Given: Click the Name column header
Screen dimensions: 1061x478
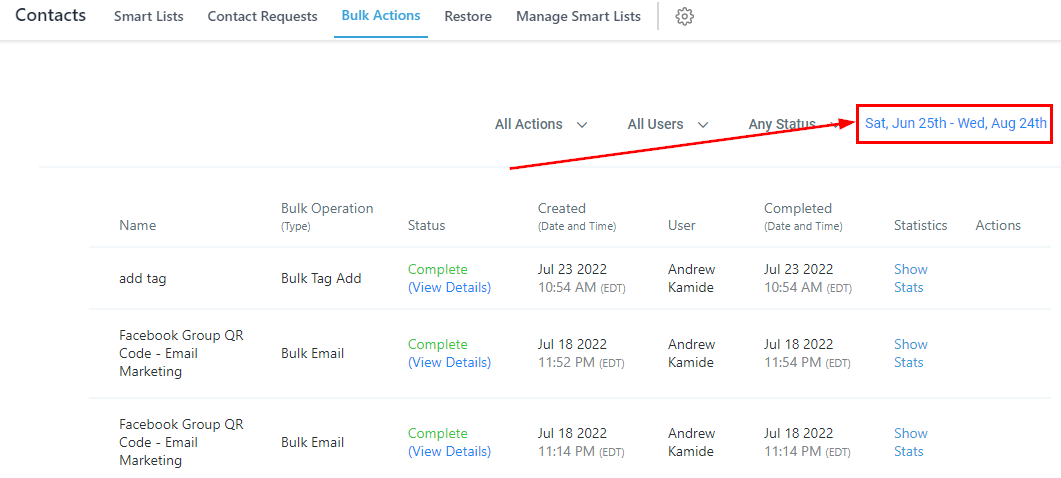Looking at the screenshot, I should [x=137, y=225].
